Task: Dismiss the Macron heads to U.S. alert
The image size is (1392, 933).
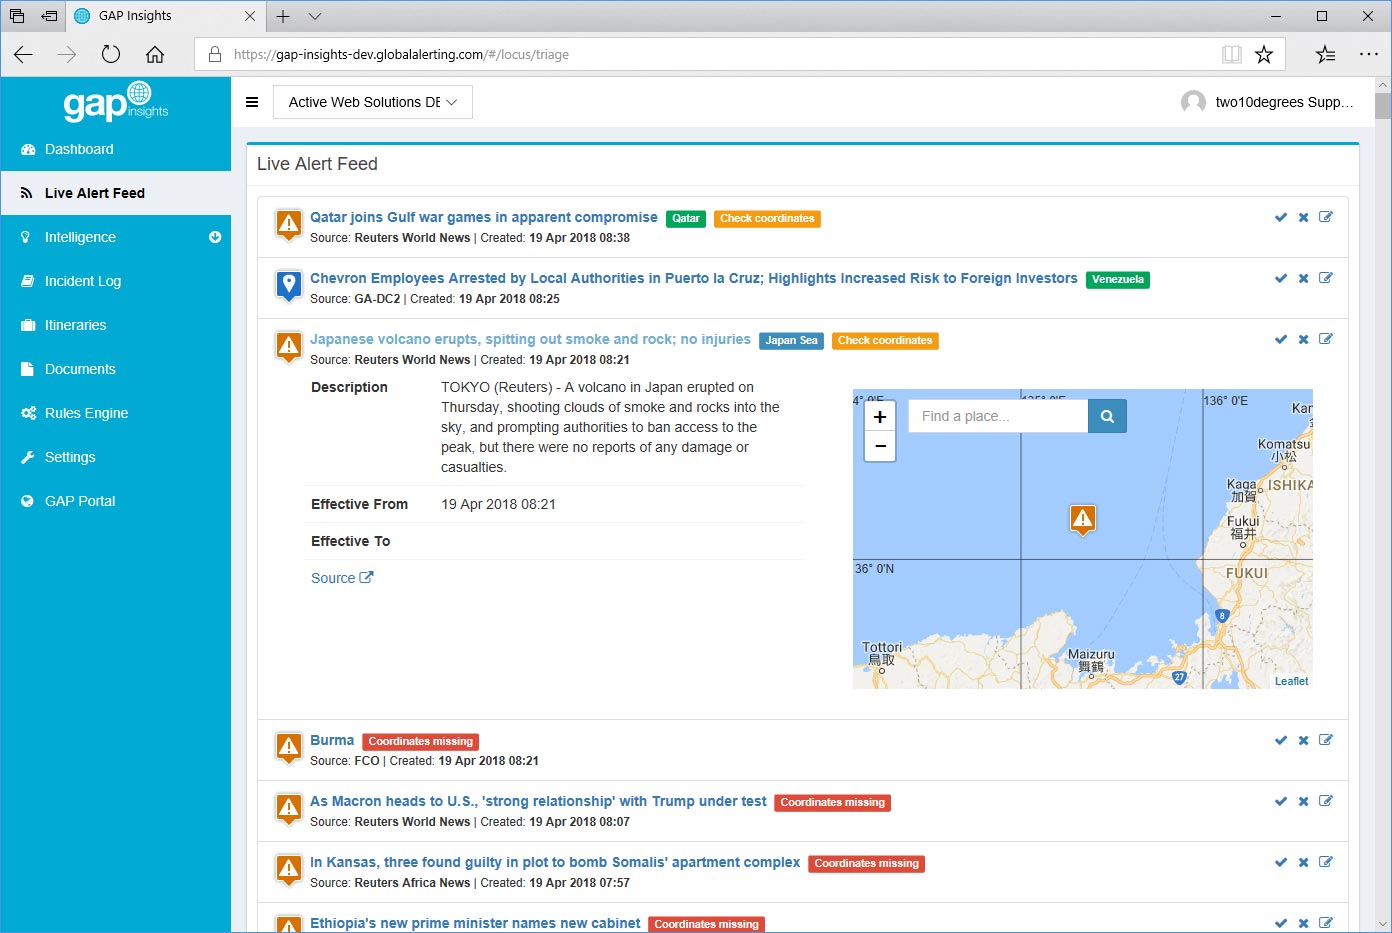Action: click(1303, 801)
